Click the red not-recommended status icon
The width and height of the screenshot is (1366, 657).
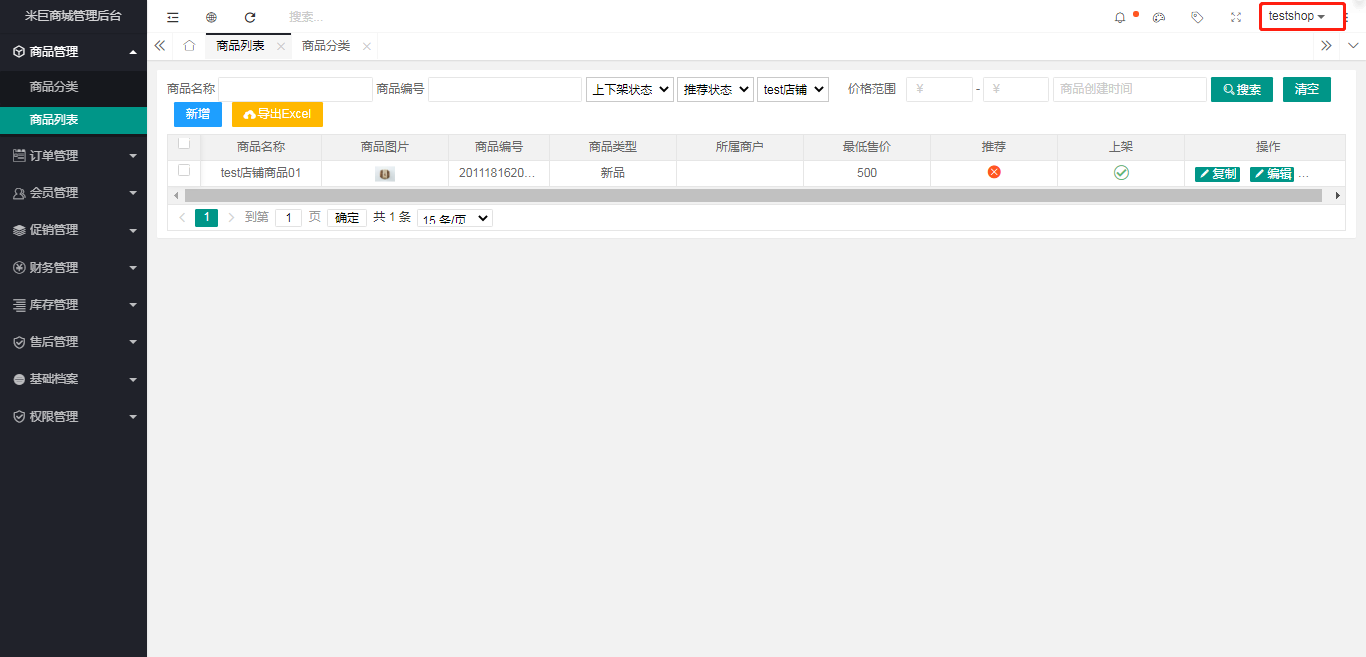994,172
